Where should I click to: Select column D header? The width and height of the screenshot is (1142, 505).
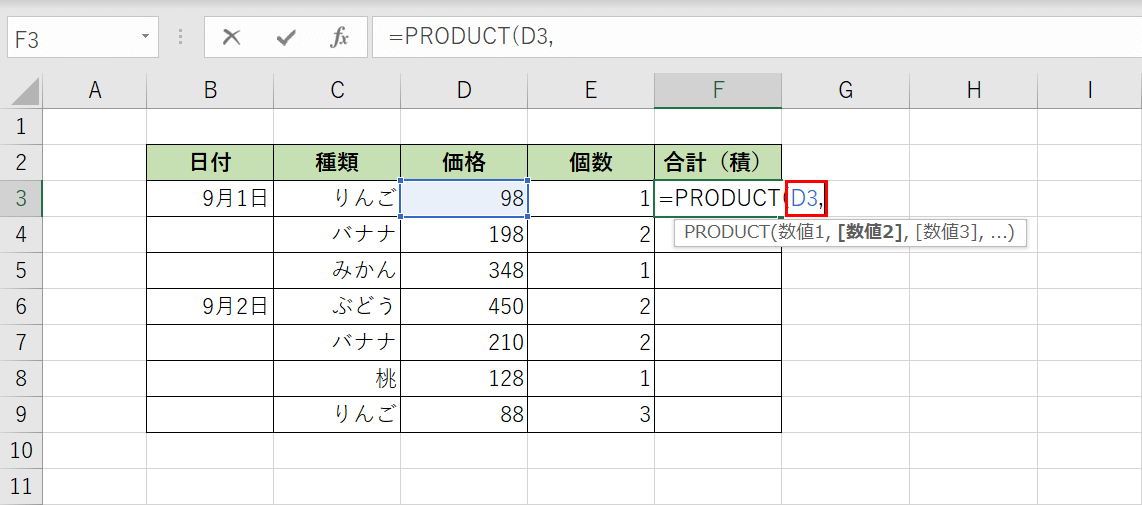coord(464,90)
